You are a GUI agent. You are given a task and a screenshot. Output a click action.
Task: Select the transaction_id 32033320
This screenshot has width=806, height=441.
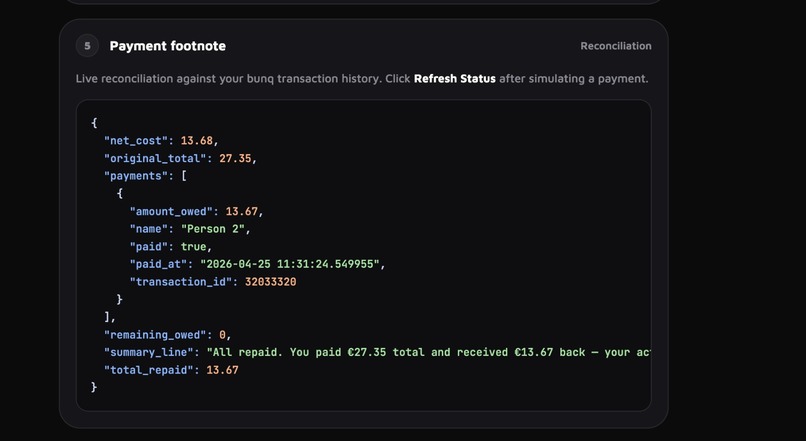270,282
